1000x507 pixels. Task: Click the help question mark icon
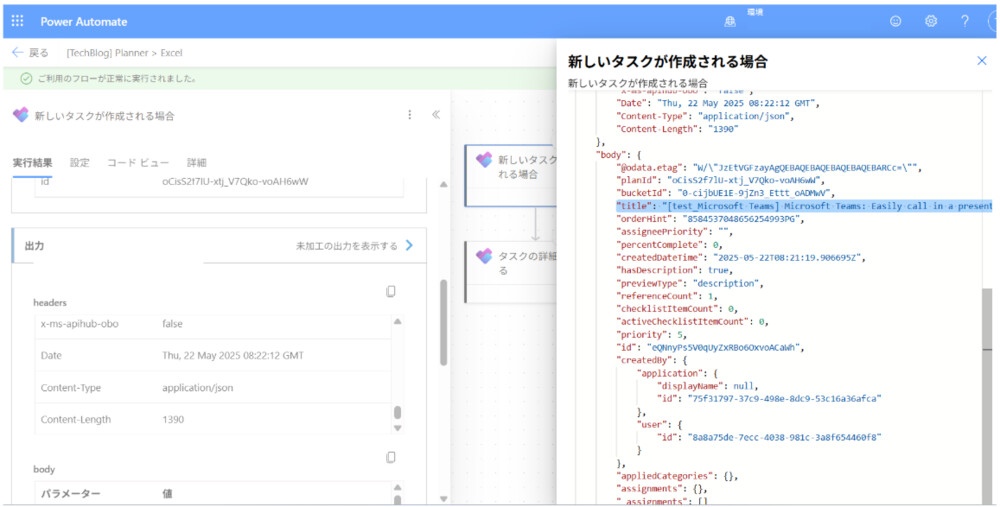coord(965,21)
